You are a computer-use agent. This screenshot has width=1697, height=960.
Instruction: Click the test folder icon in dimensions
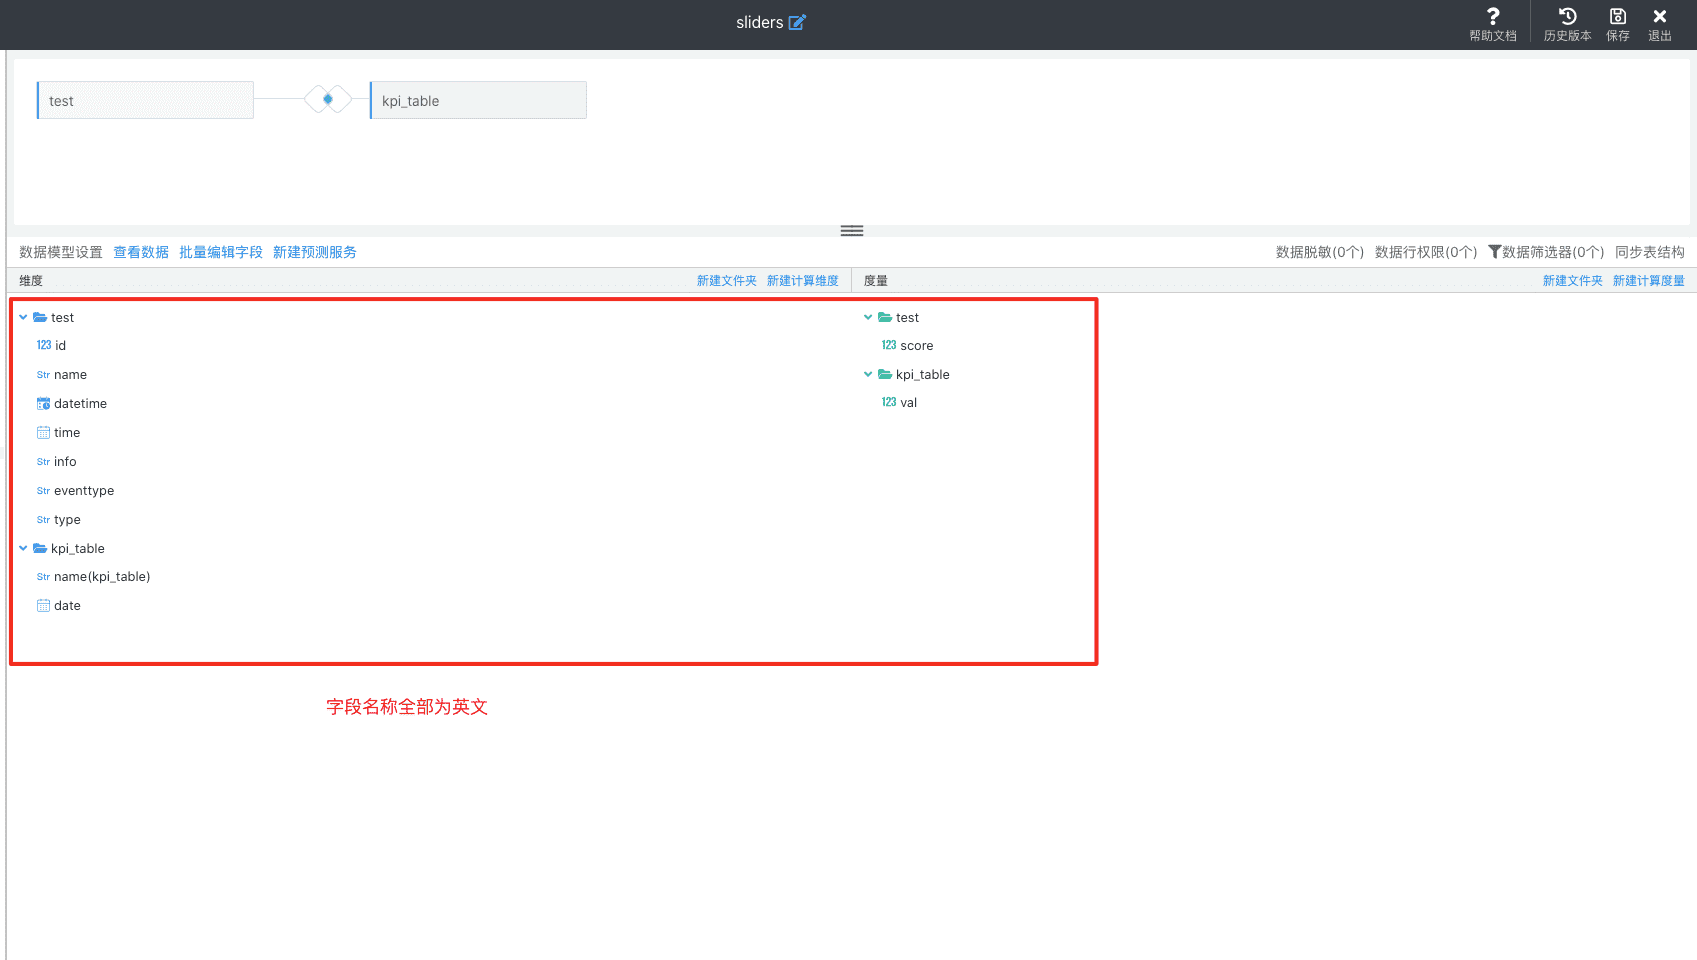(x=40, y=317)
